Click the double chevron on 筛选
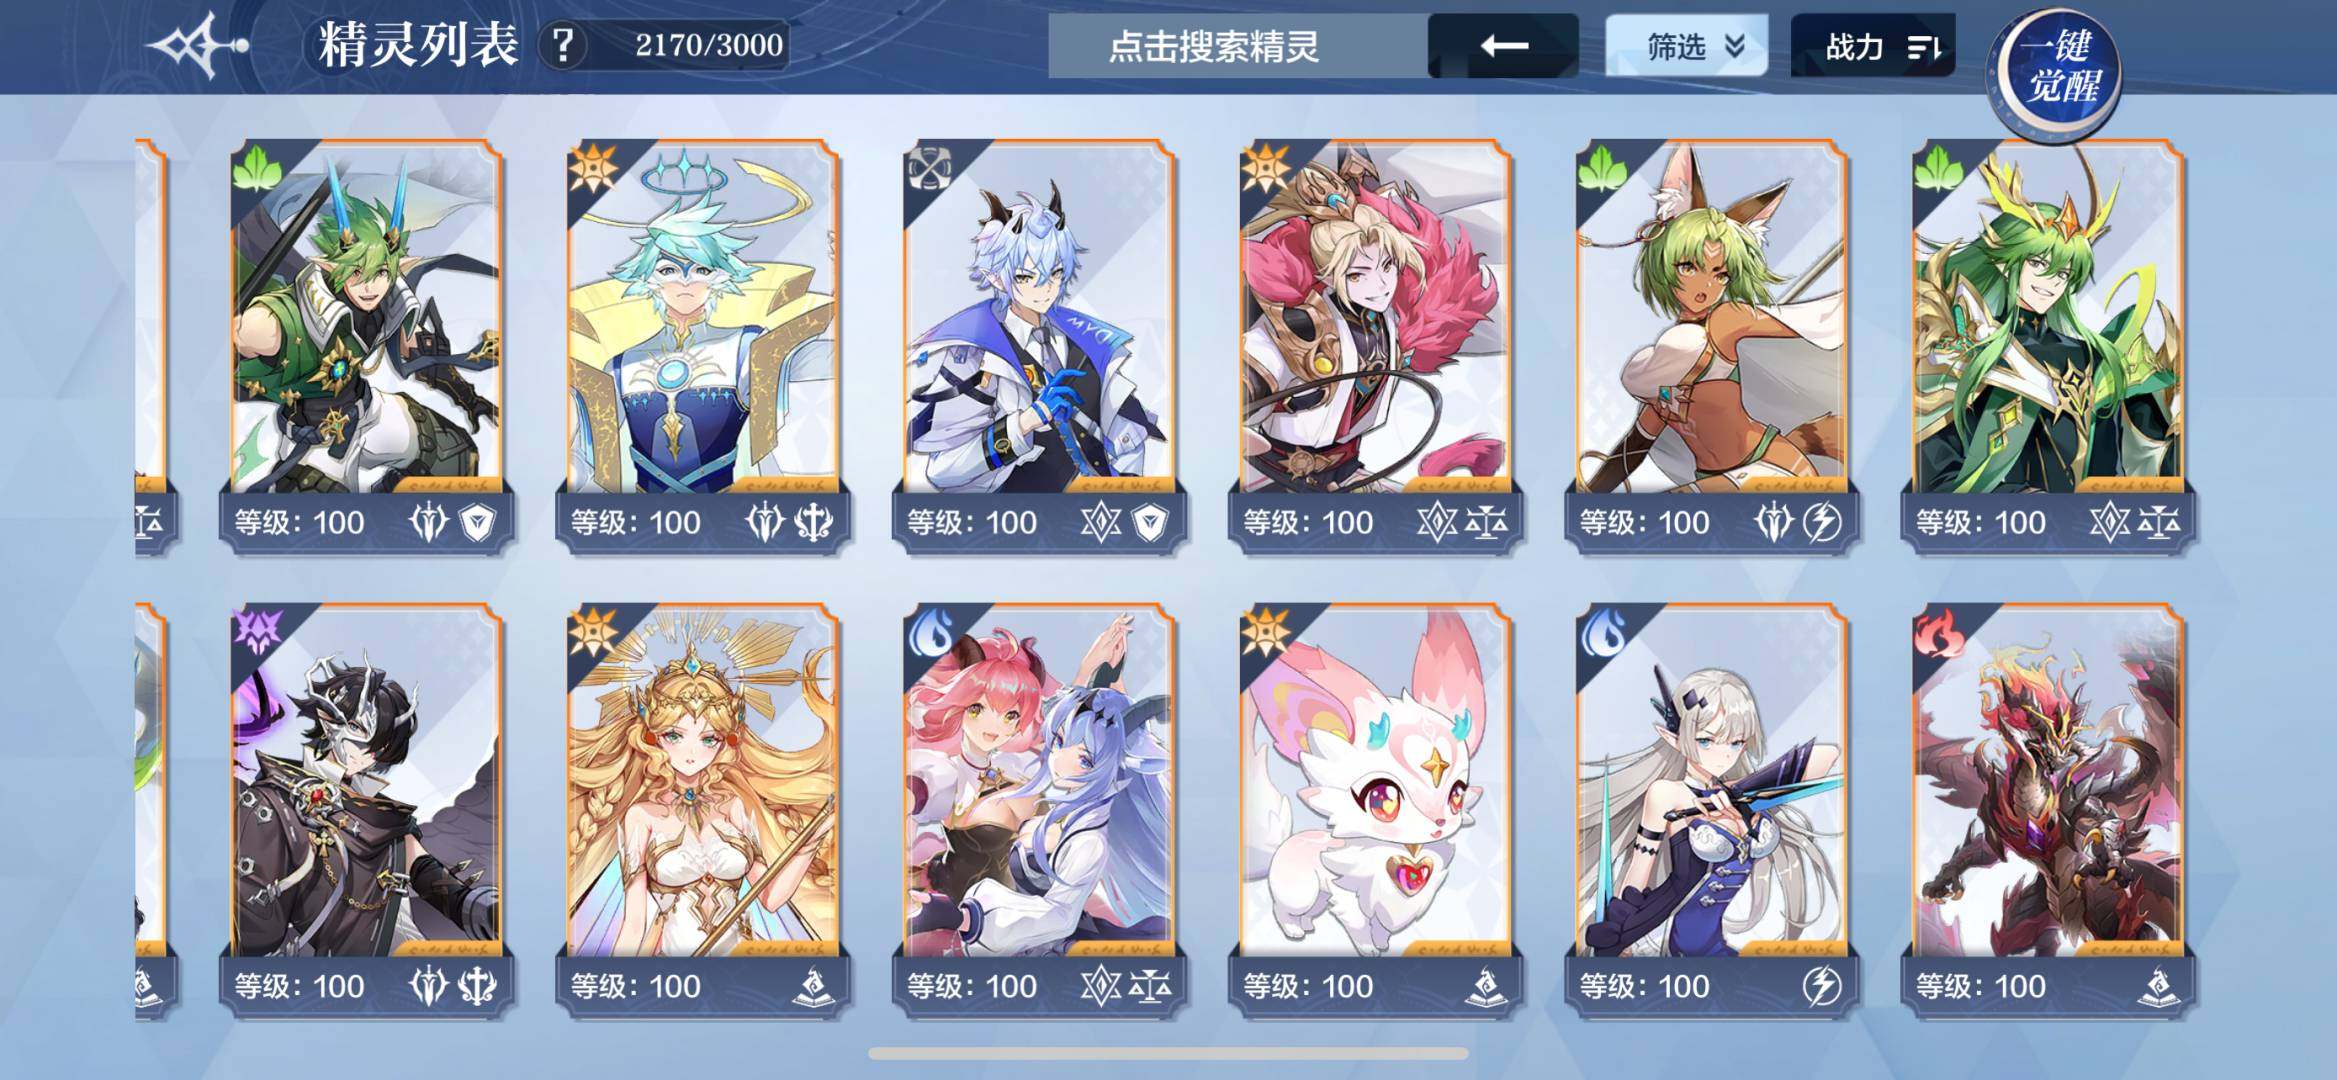 [x=1735, y=46]
